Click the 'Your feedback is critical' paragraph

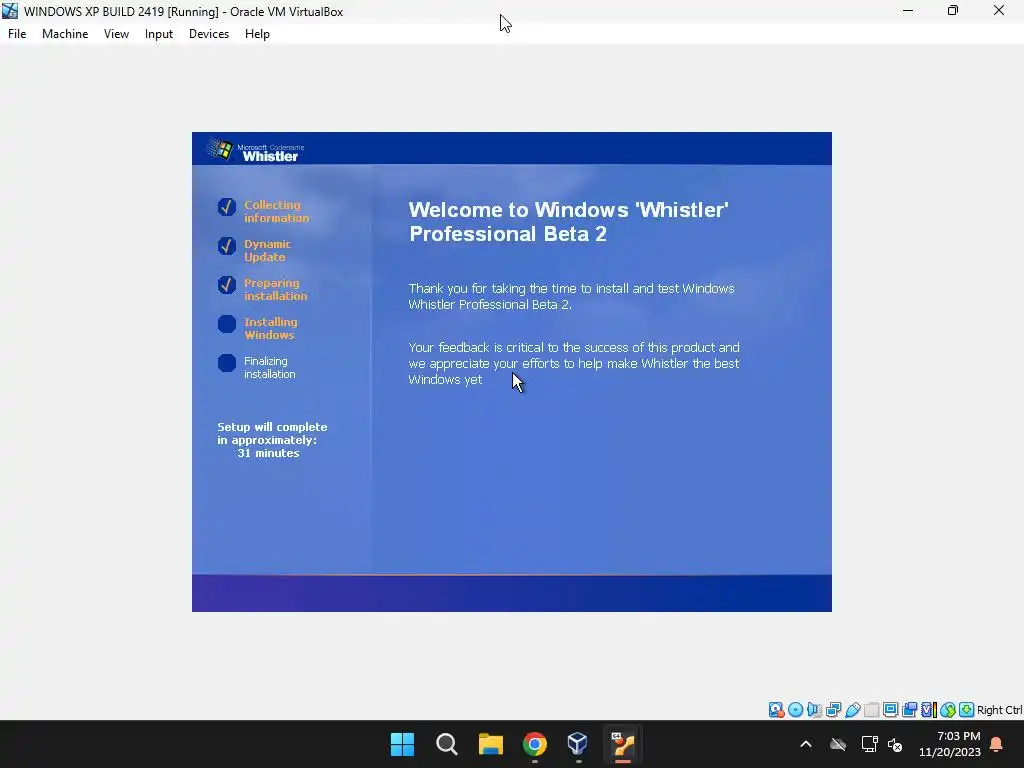[x=574, y=364]
